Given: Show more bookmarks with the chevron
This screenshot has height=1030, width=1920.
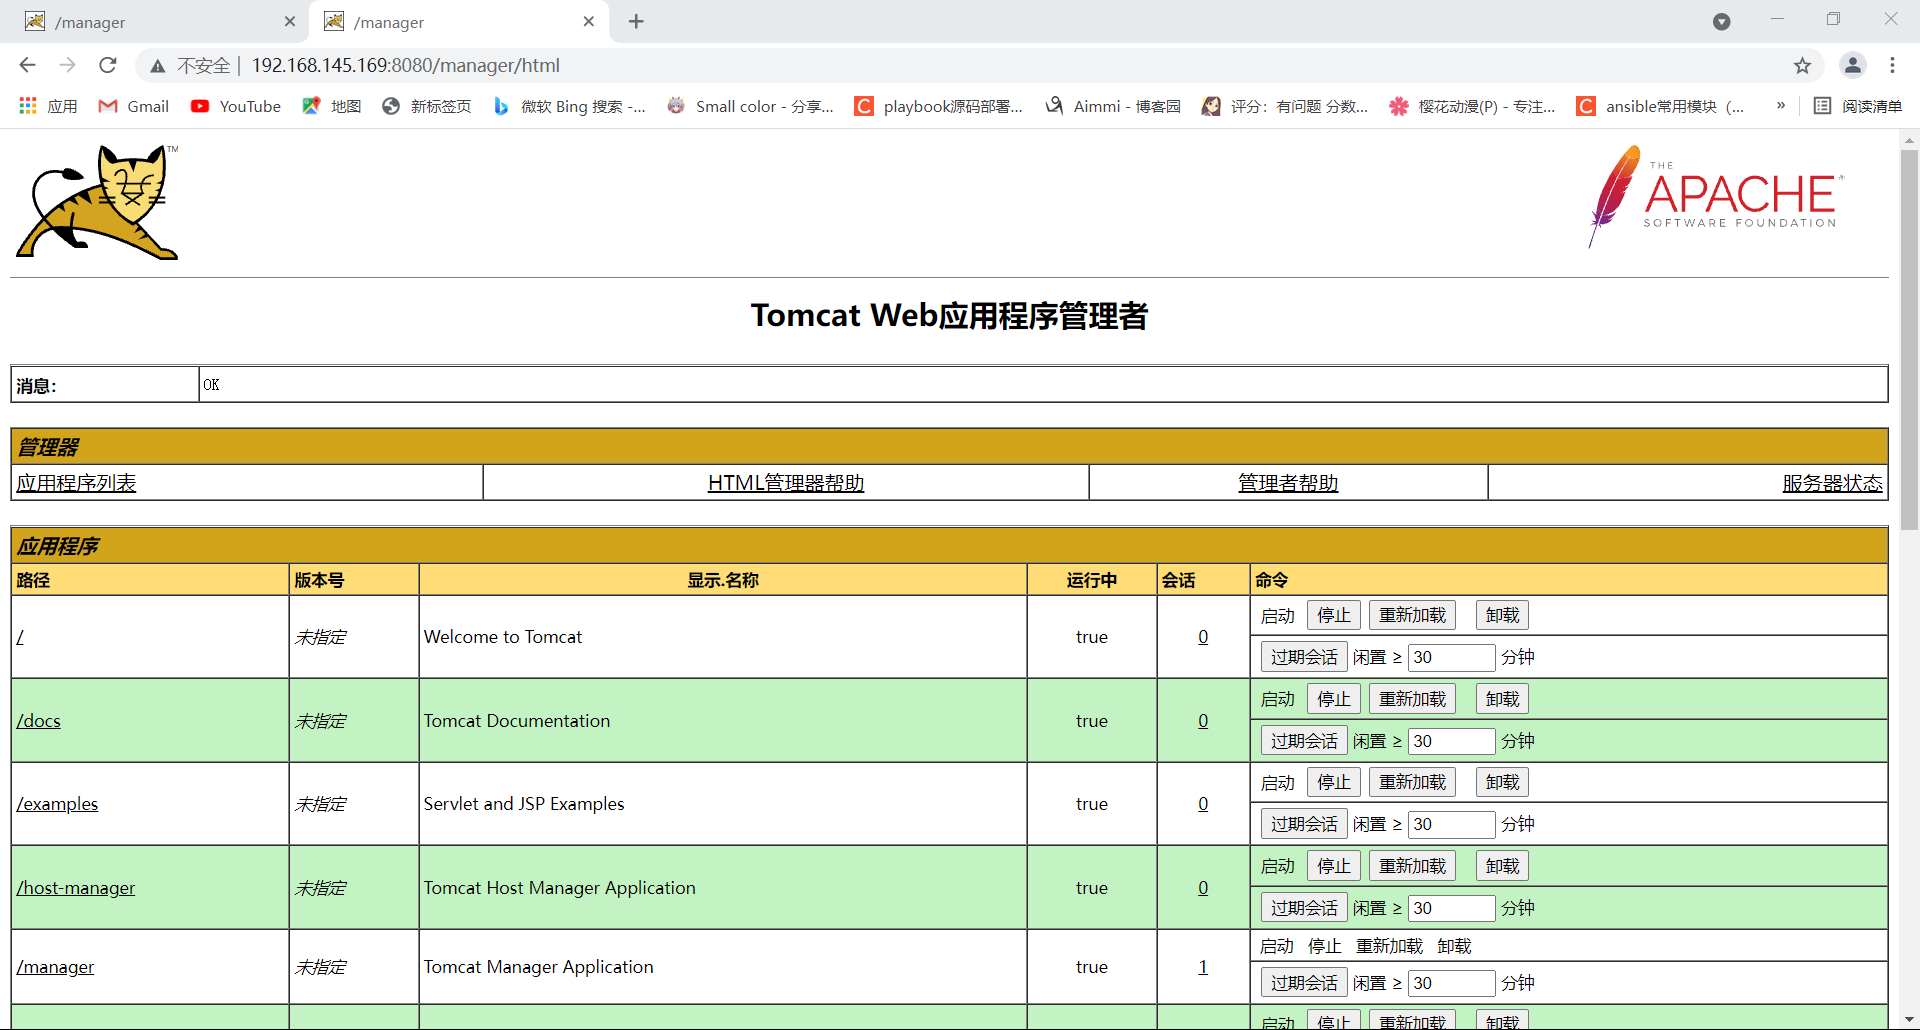Looking at the screenshot, I should (1781, 105).
